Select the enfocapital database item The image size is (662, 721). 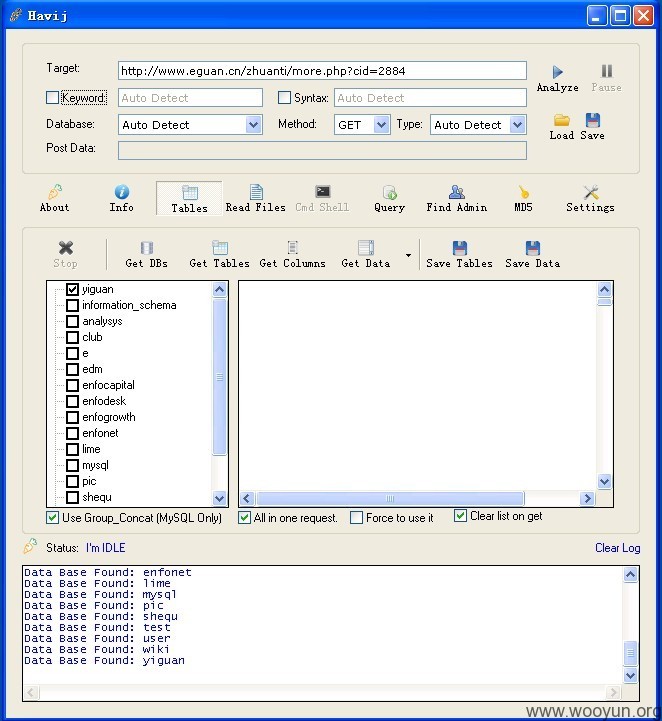(x=108, y=385)
